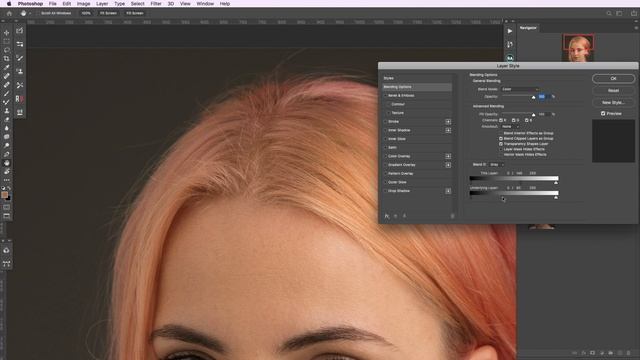
Task: Toggle Transparency Shapes Layer checkbox
Action: point(501,144)
